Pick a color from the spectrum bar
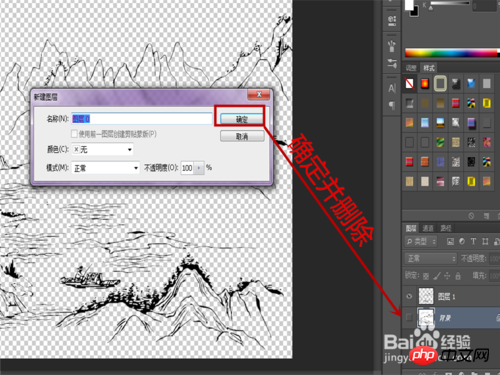The image size is (500, 375). pyautogui.click(x=451, y=53)
